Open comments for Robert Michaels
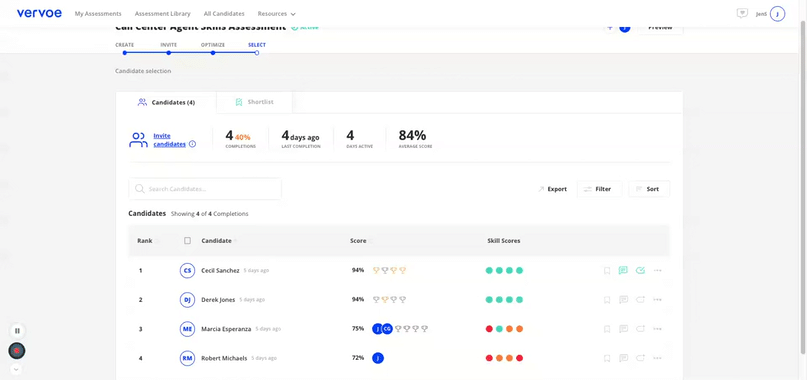Viewport: 807px width, 380px height. pyautogui.click(x=623, y=358)
